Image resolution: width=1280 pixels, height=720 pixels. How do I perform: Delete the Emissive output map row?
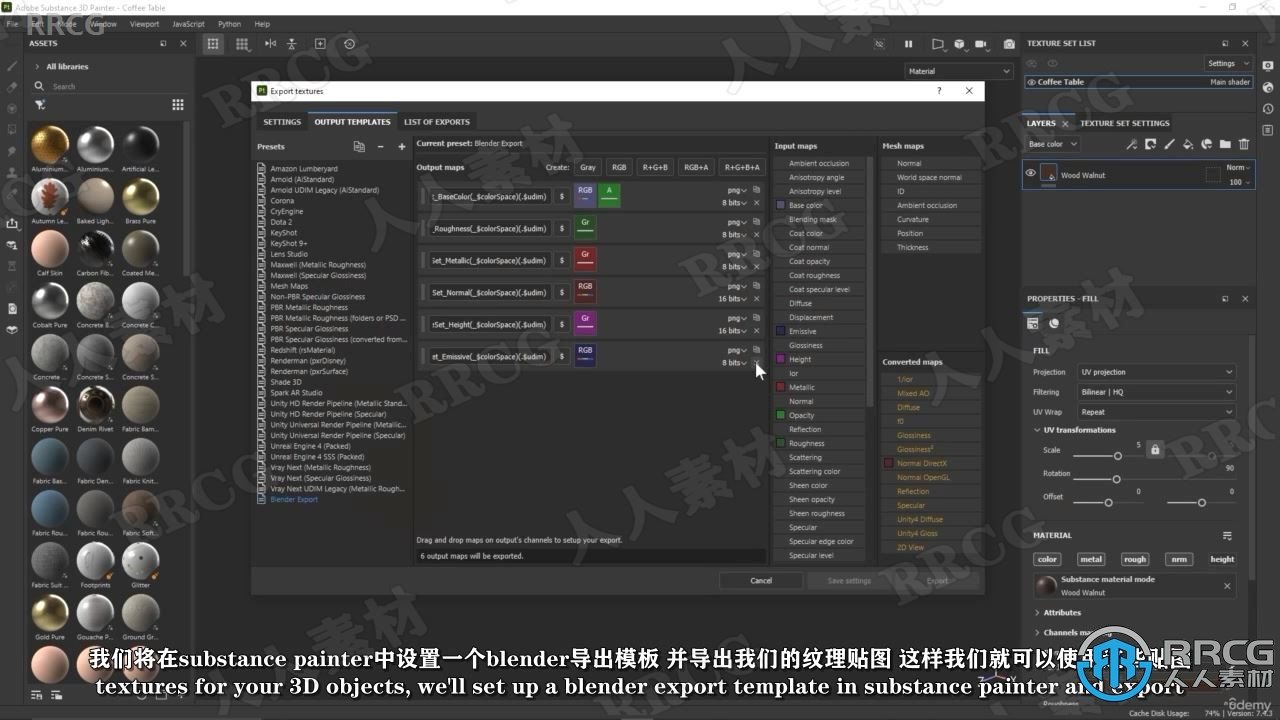pyautogui.click(x=756, y=363)
